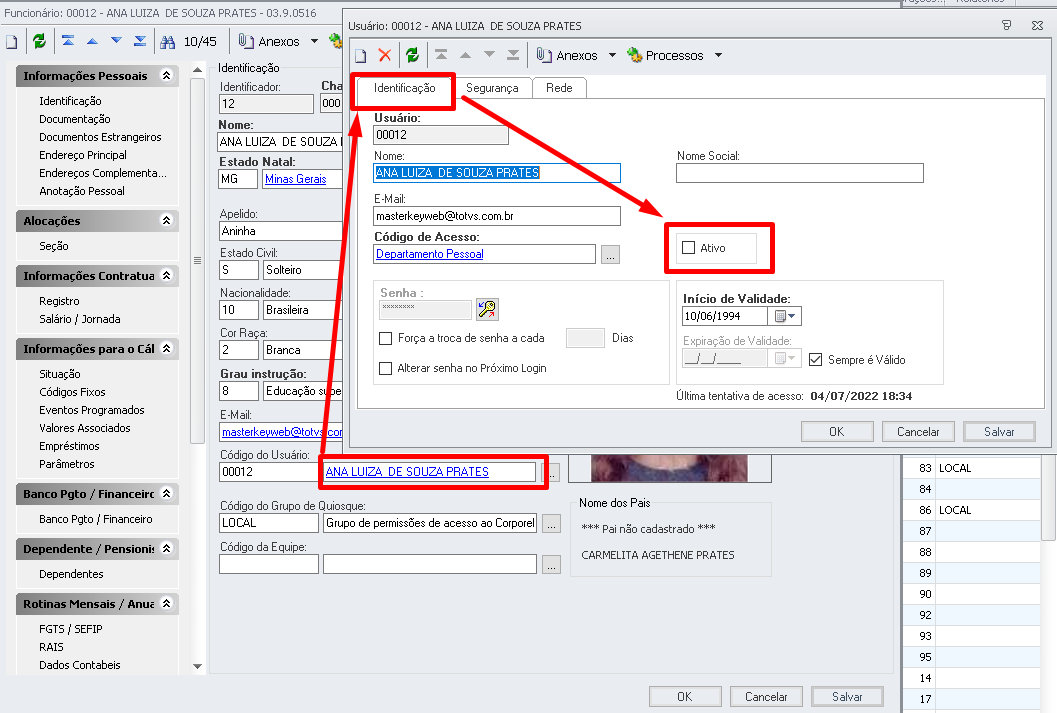This screenshot has width=1057, height=713.
Task: Open Expiração de Validade calendar dropdown
Action: 785,358
